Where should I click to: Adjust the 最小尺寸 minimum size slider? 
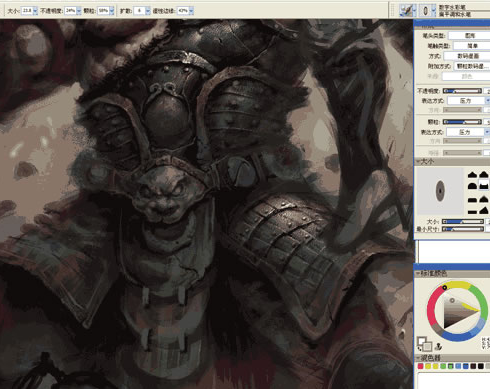(x=463, y=229)
